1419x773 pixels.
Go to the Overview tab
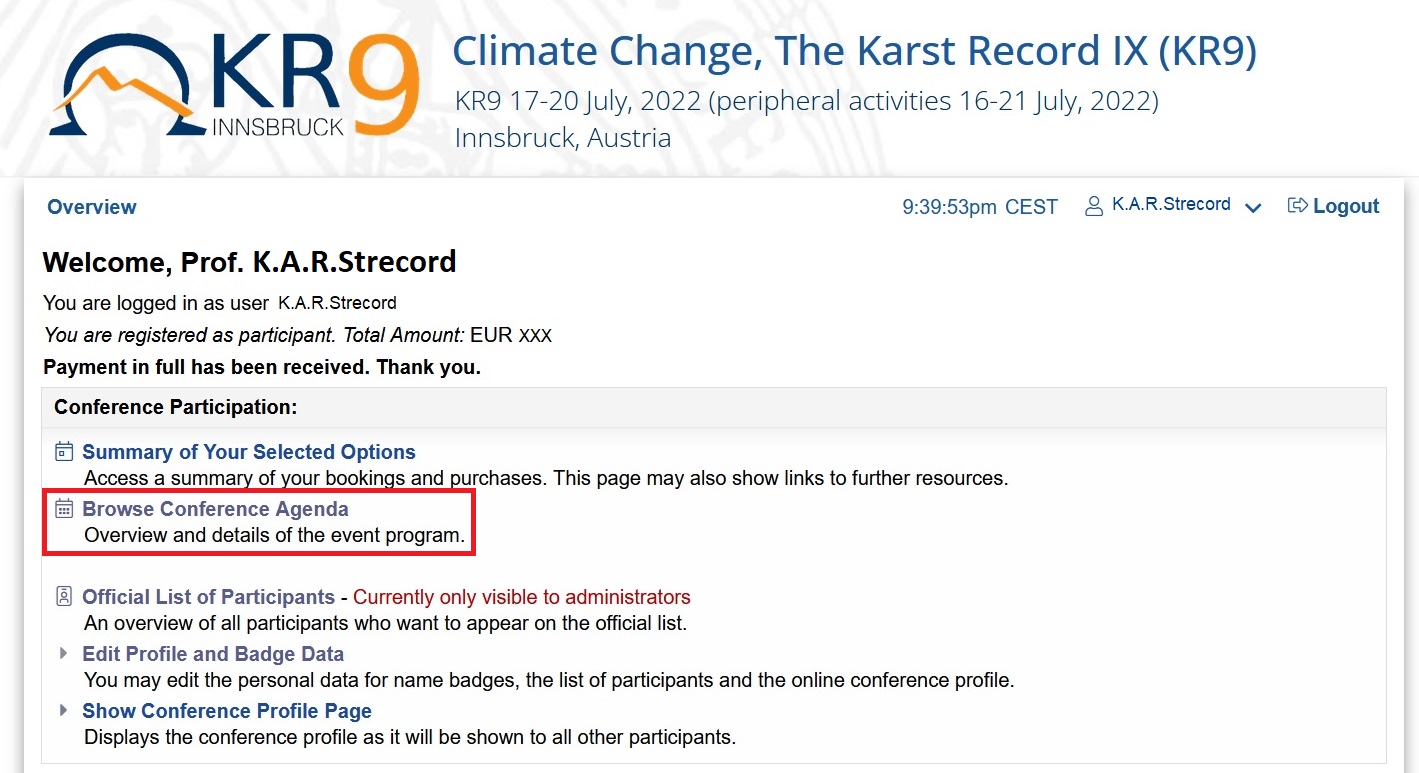[x=92, y=207]
